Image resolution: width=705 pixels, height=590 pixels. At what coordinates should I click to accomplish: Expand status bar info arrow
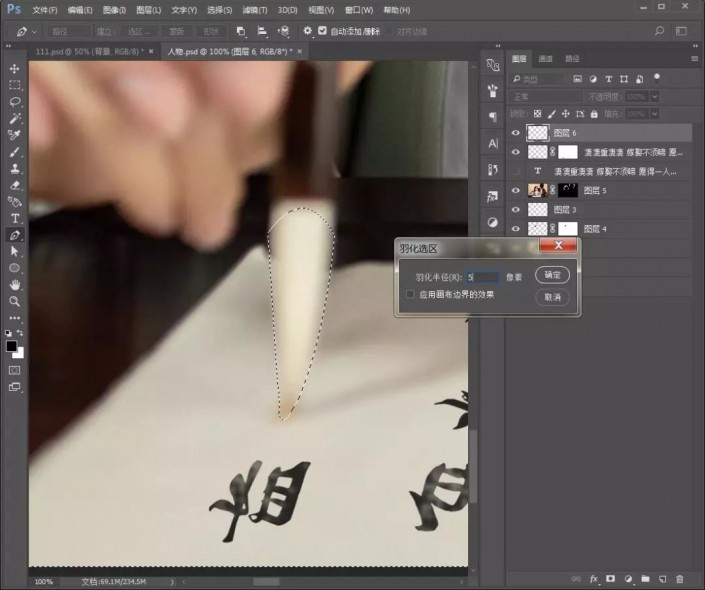(172, 581)
